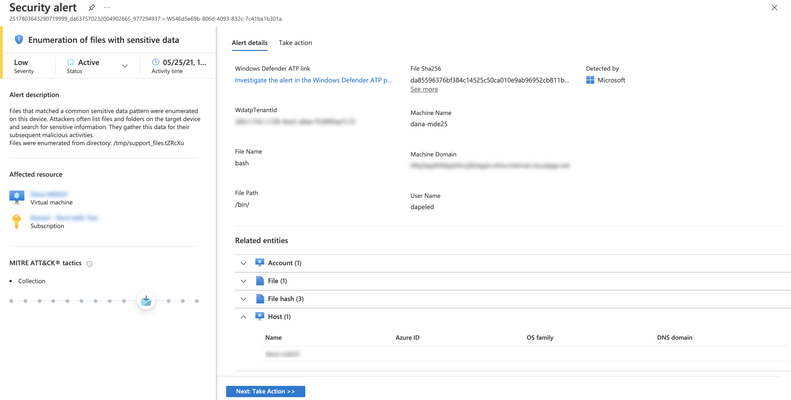Click the File entity document icon

pyautogui.click(x=260, y=281)
